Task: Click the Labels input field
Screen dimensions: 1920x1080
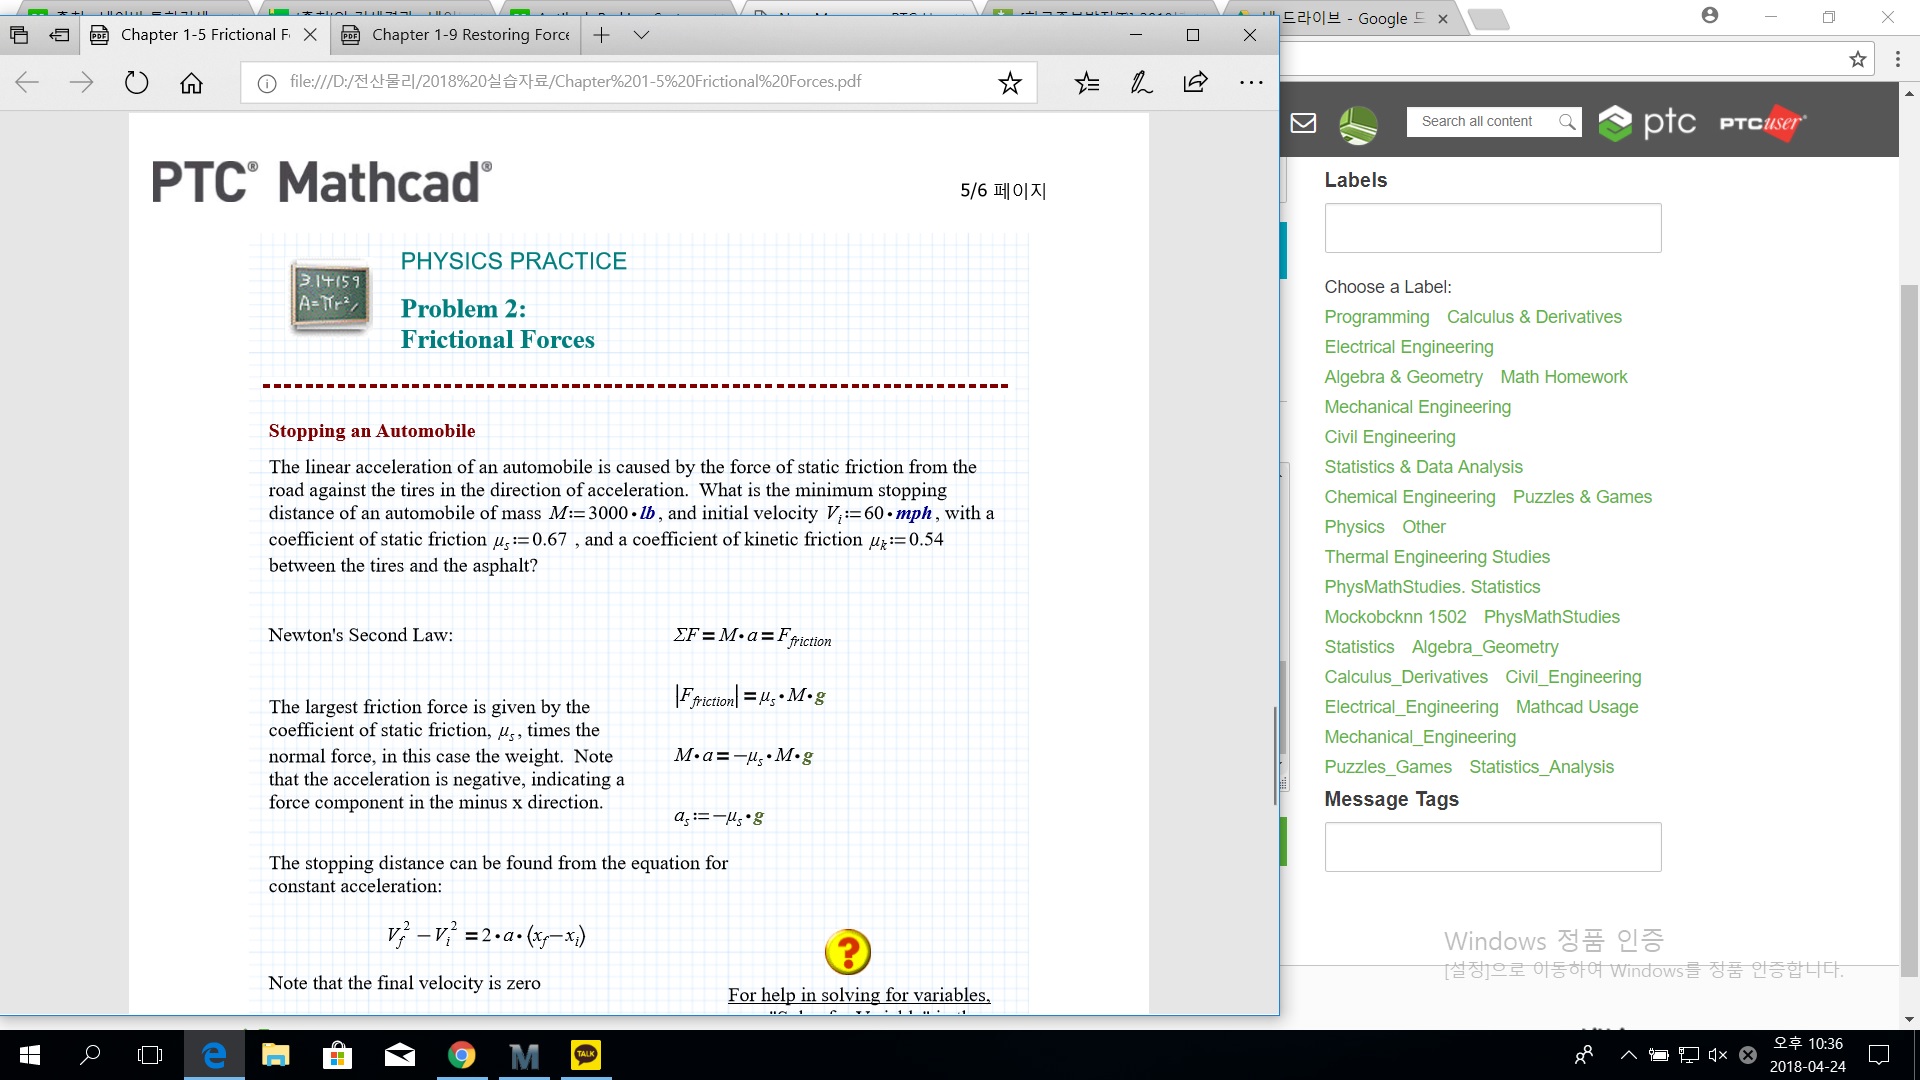Action: [1492, 228]
